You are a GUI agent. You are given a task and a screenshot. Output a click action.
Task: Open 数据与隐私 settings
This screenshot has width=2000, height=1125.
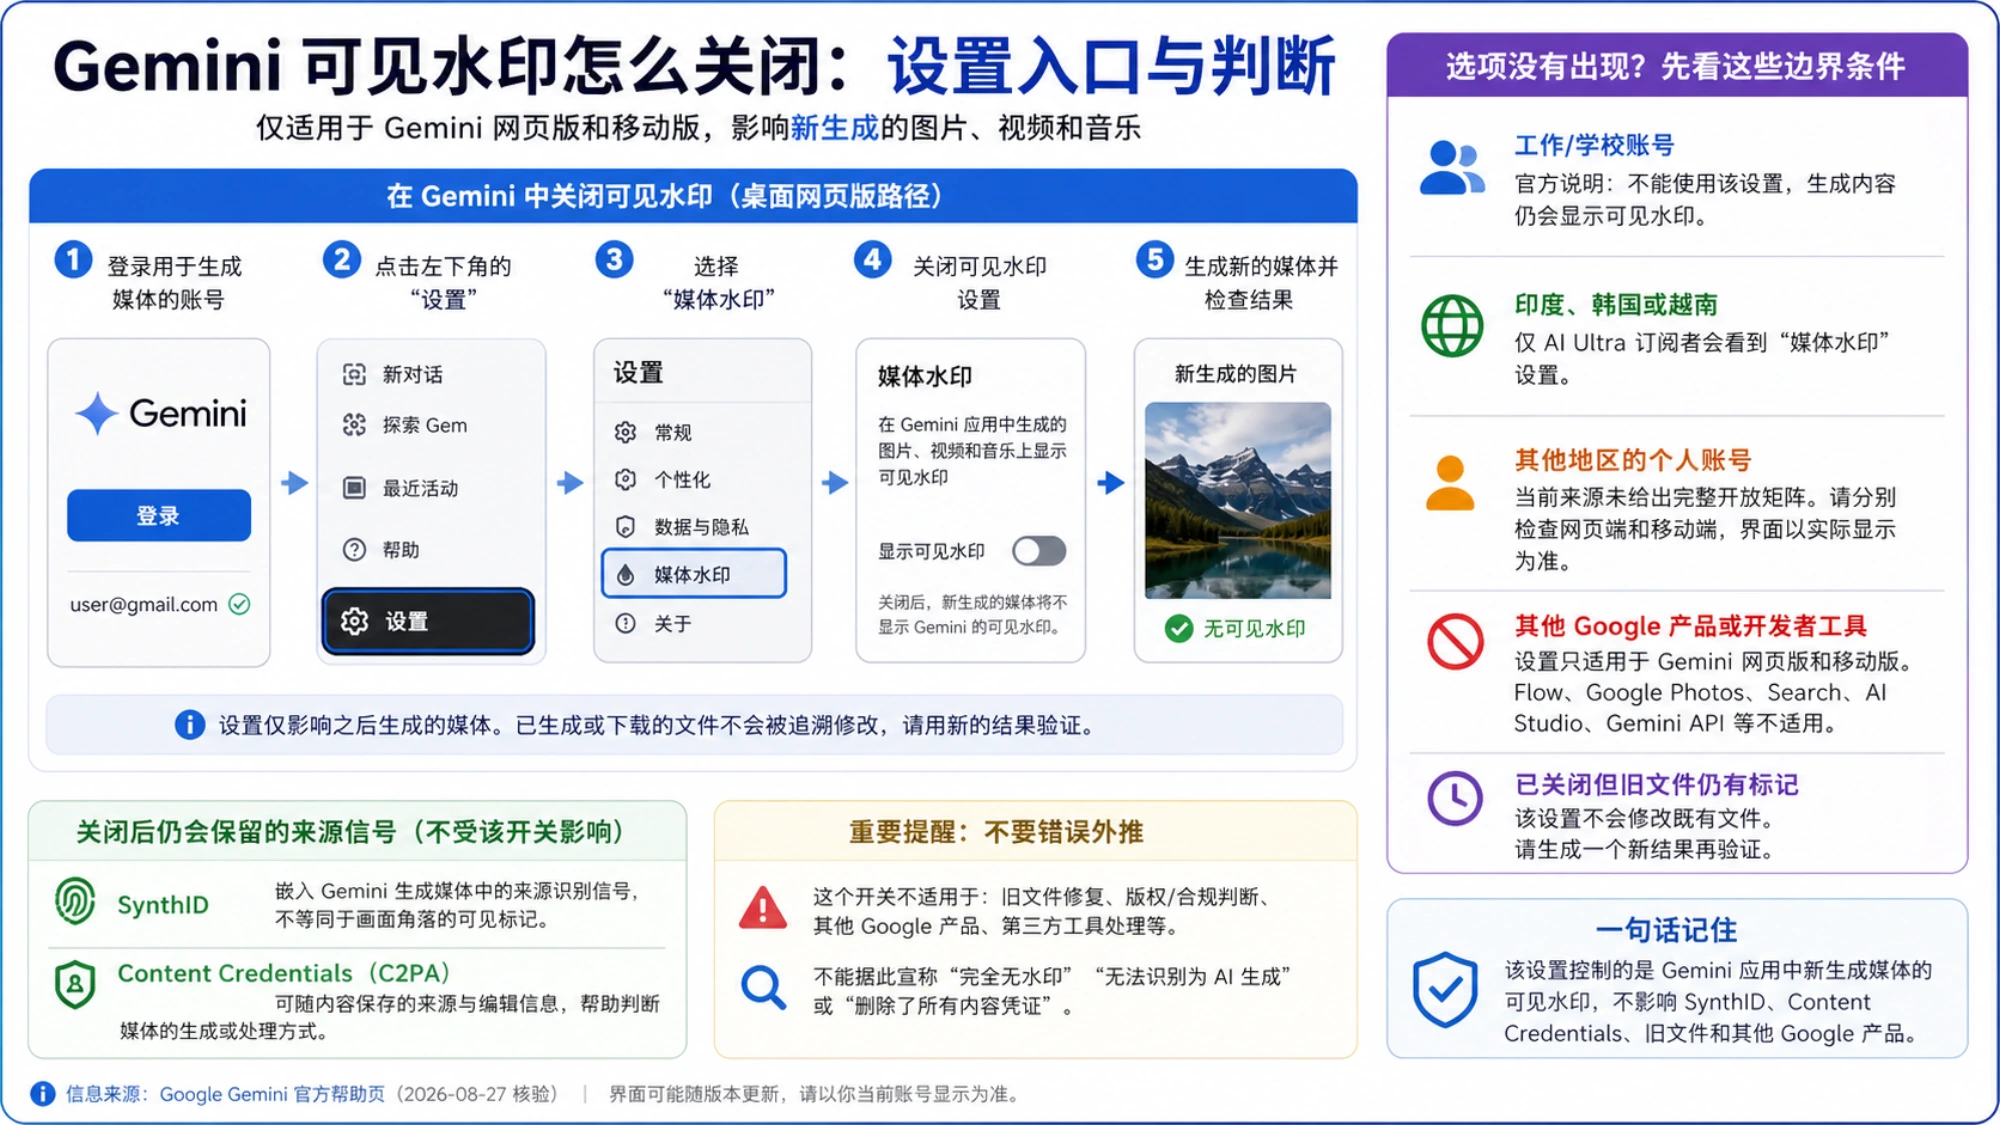point(681,527)
